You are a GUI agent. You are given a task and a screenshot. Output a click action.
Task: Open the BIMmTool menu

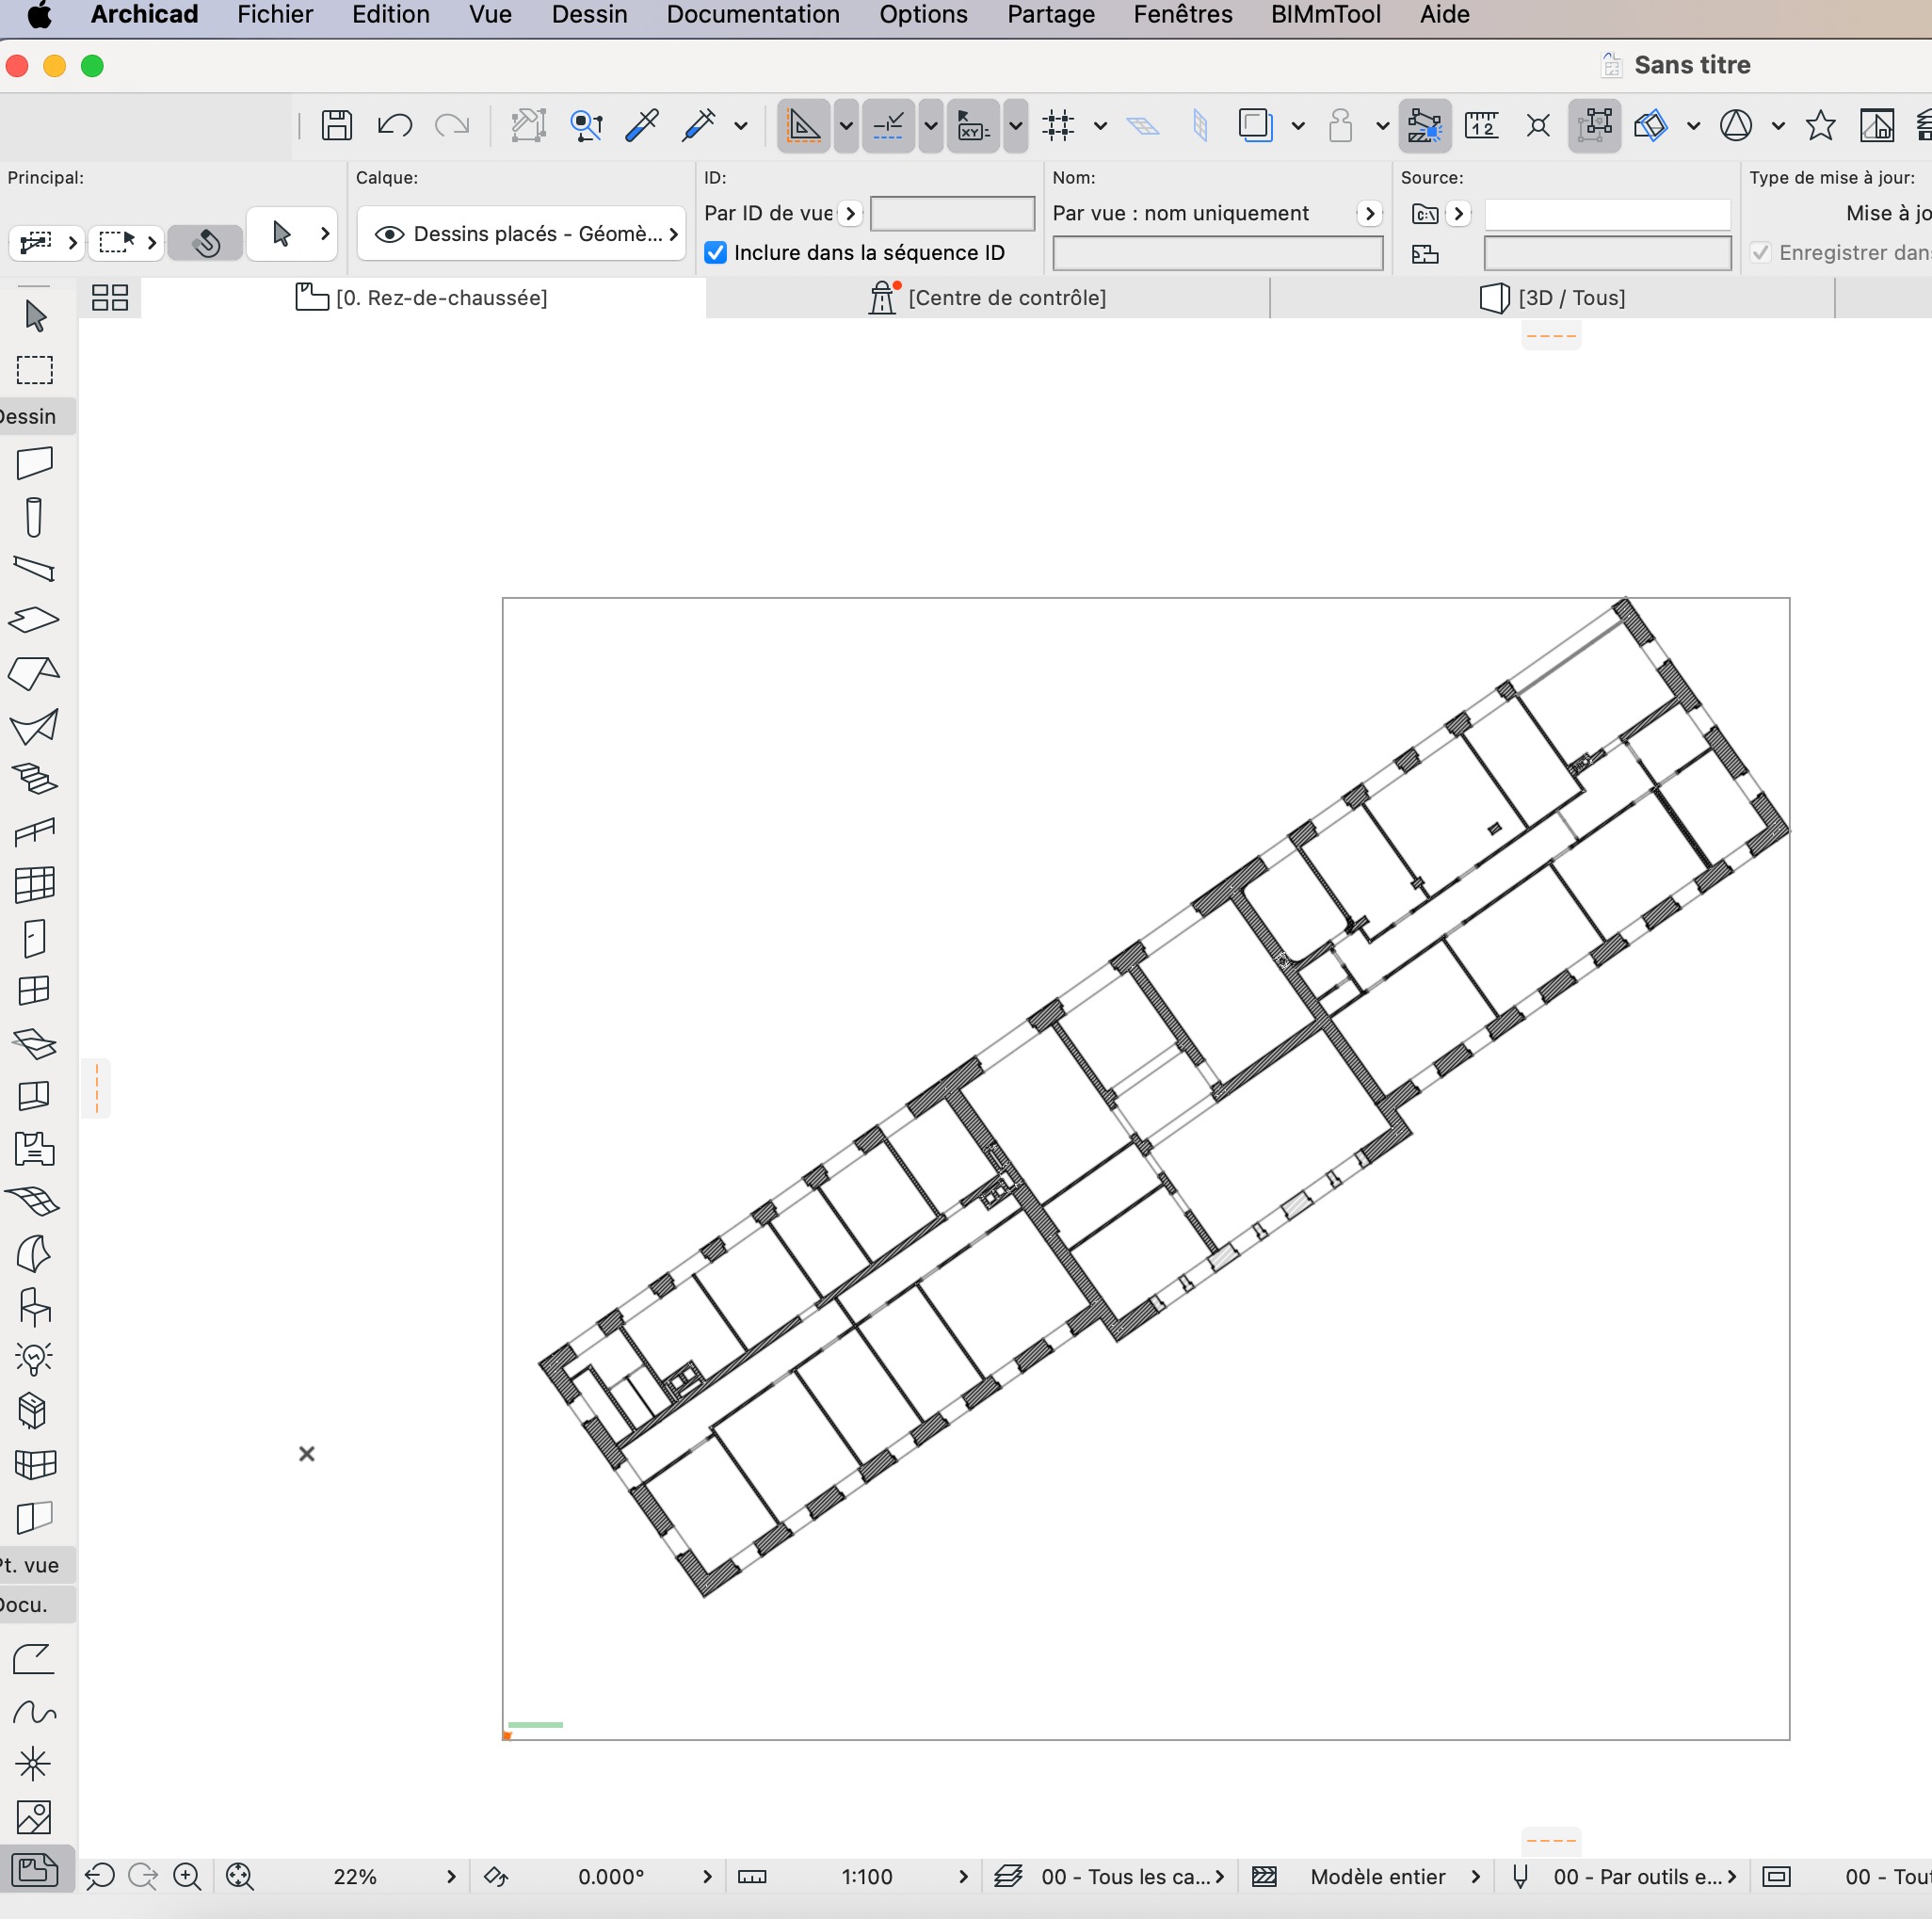pyautogui.click(x=1325, y=15)
